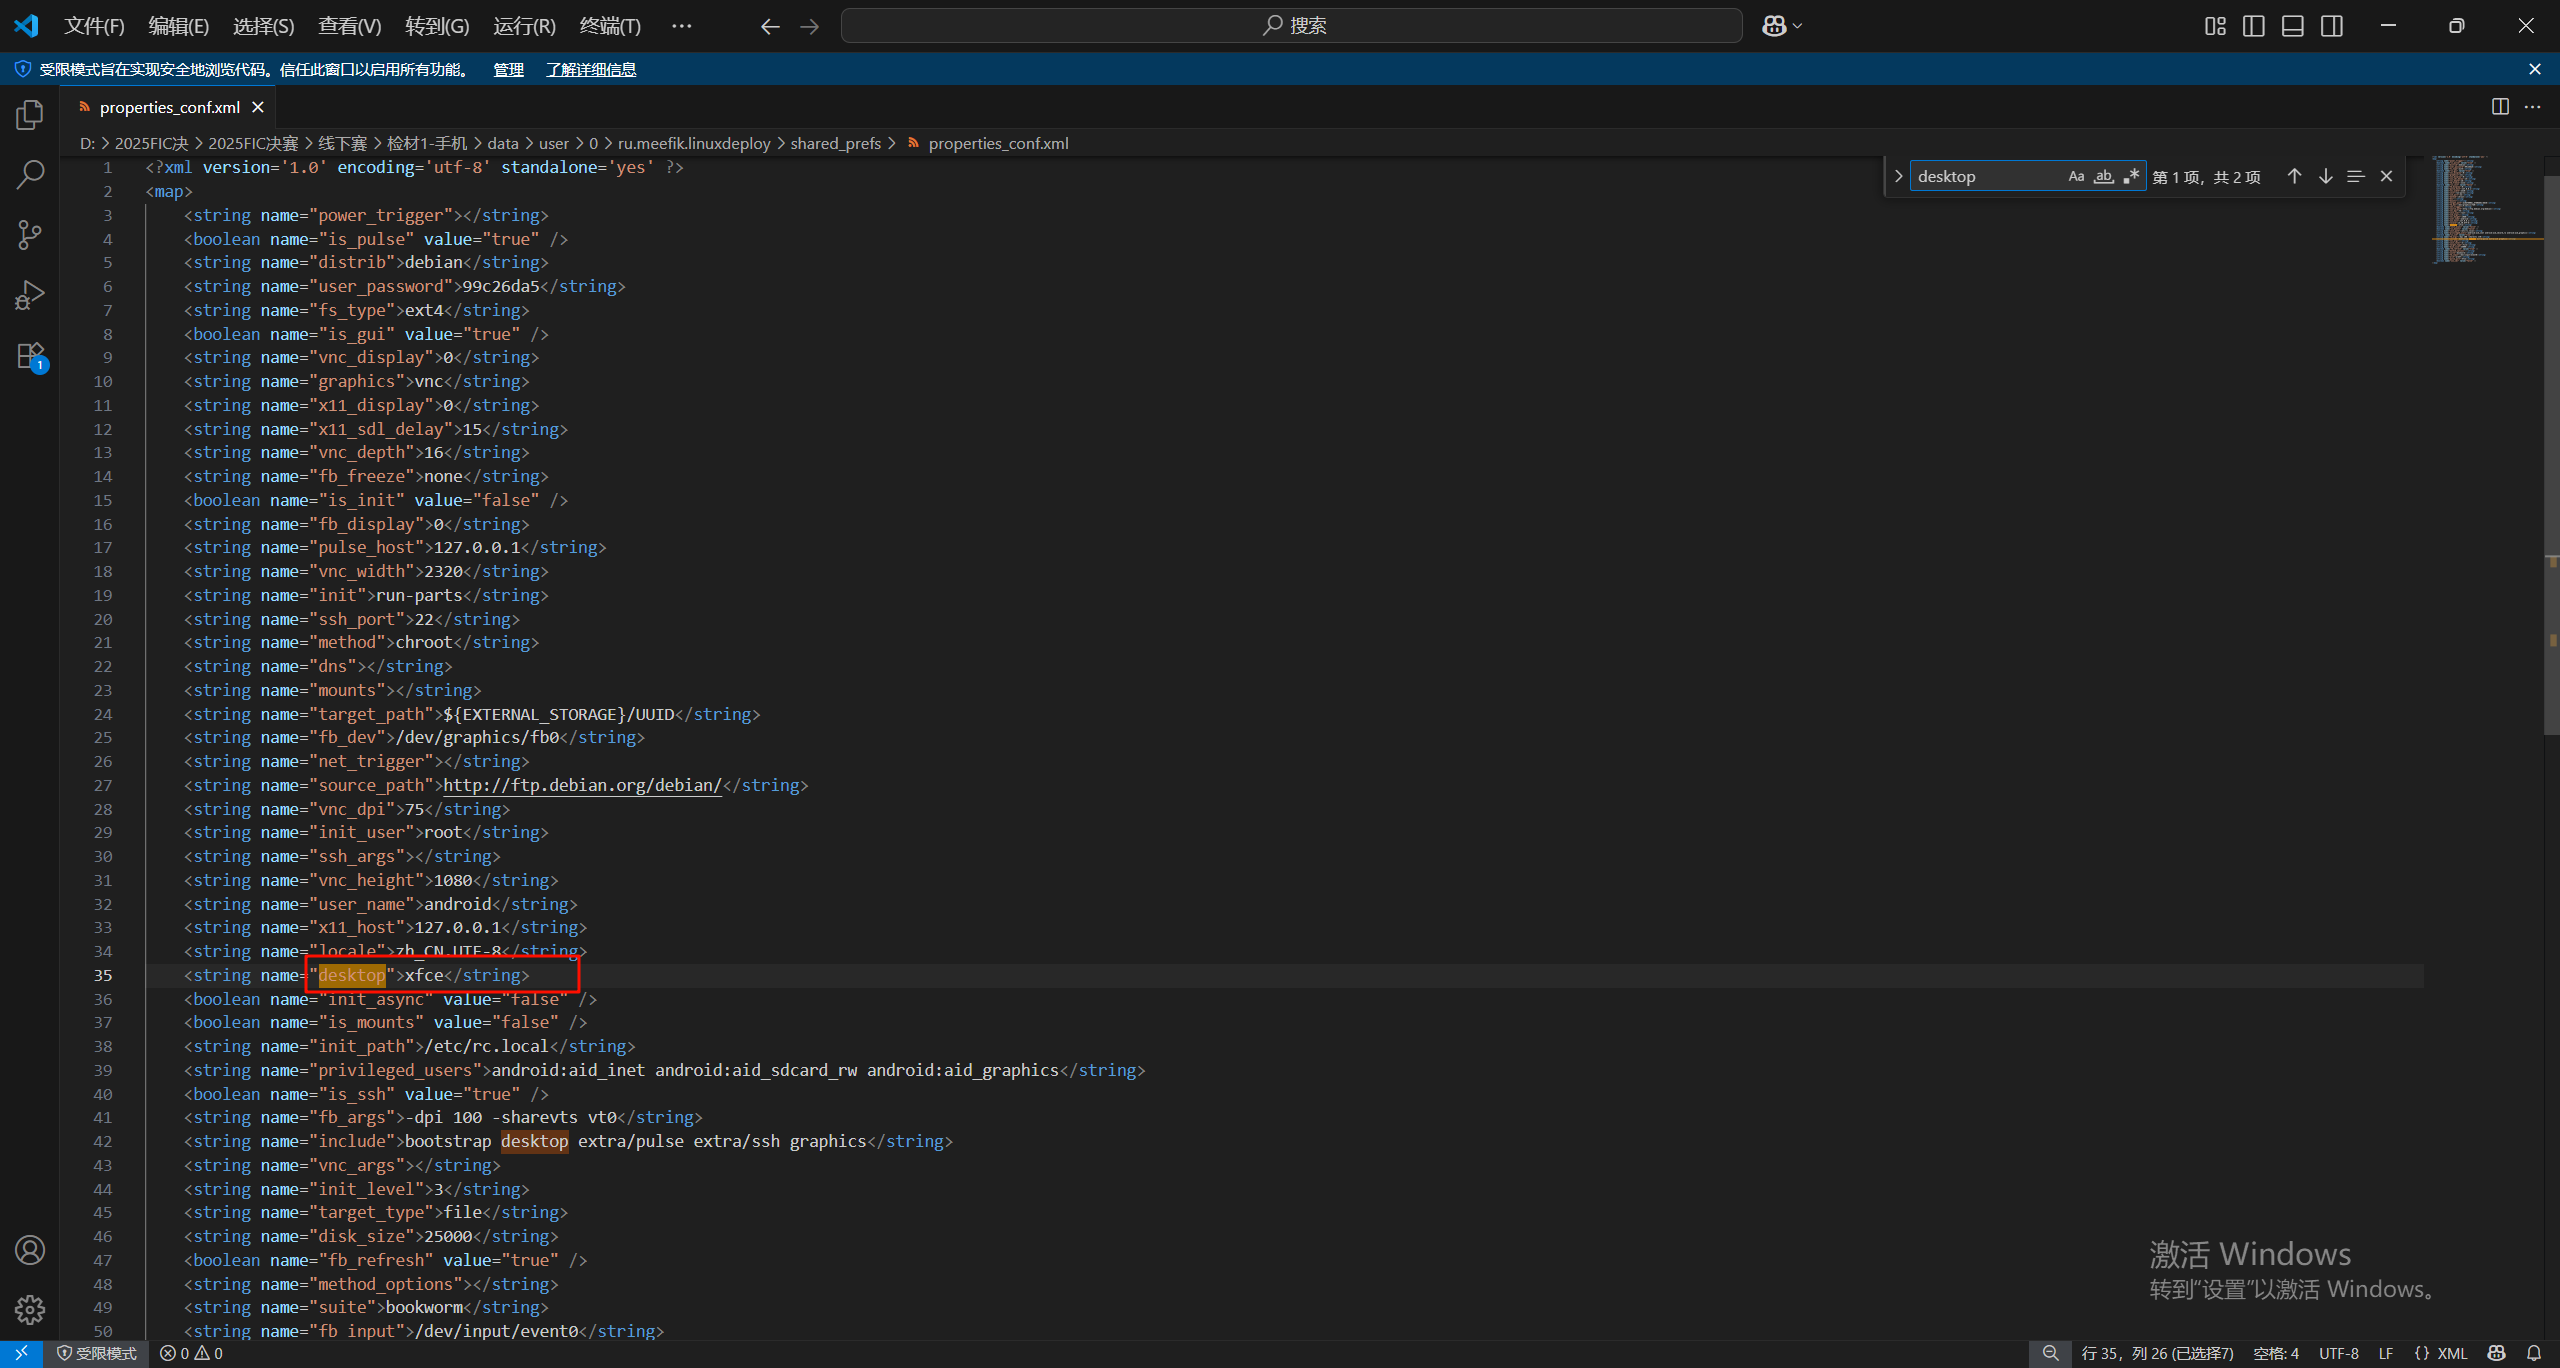This screenshot has height=1368, width=2560.
Task: Open the Accounts menu icon
Action: tap(30, 1250)
